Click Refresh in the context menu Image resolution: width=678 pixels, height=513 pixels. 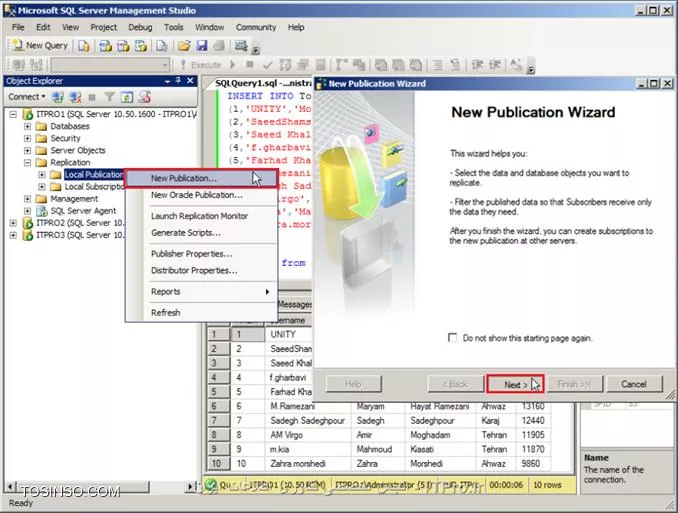pos(201,312)
